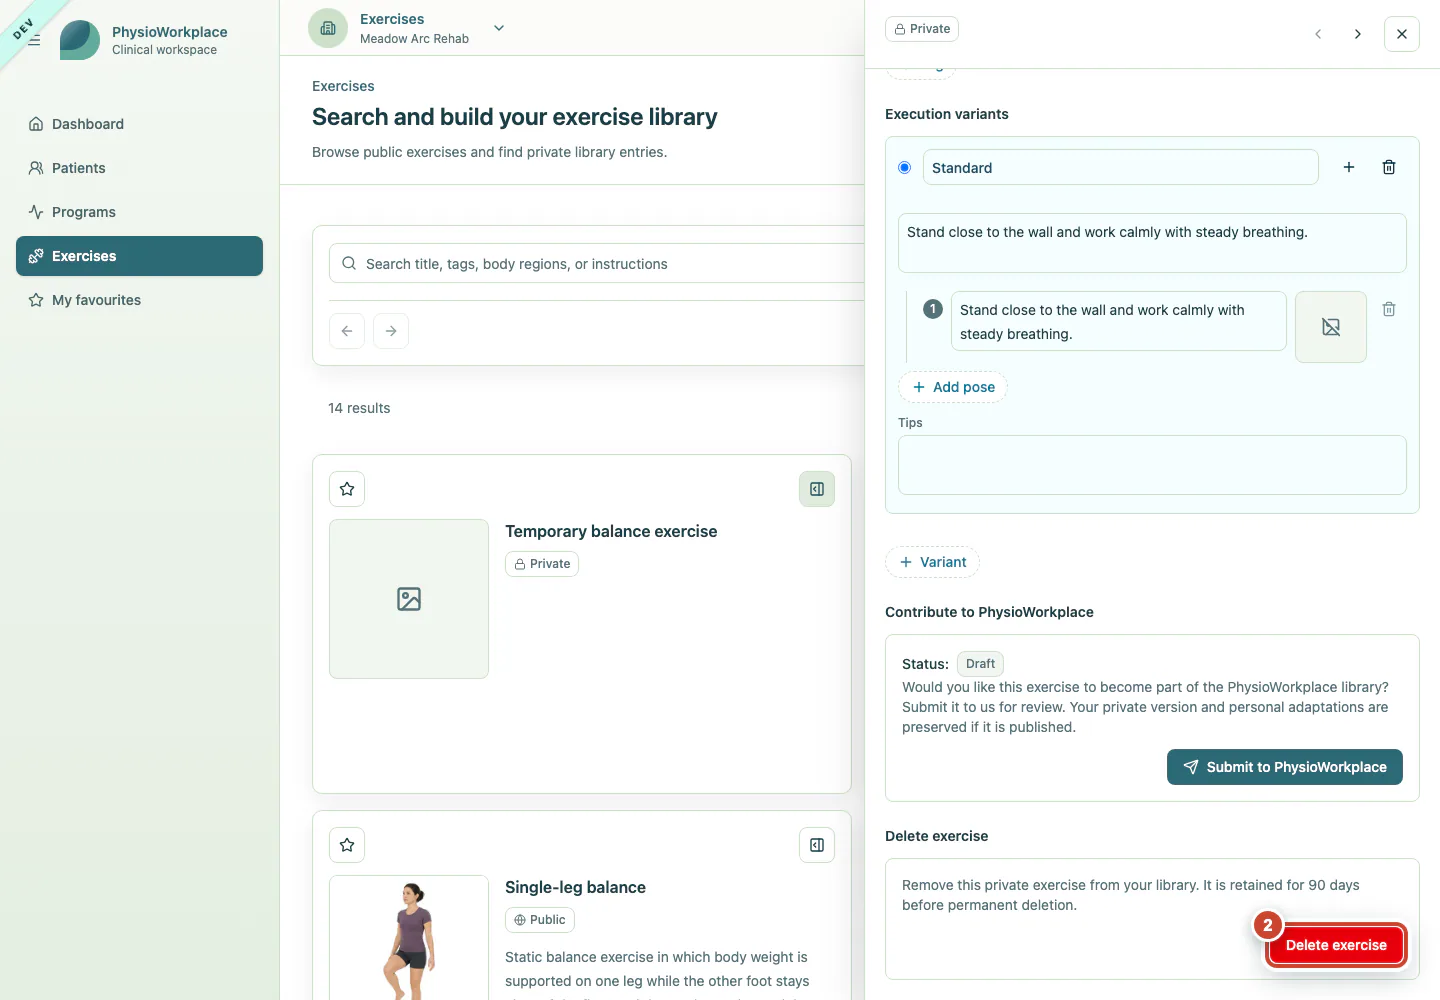Click the Execution variants heading
The height and width of the screenshot is (1000, 1440).
tap(947, 114)
